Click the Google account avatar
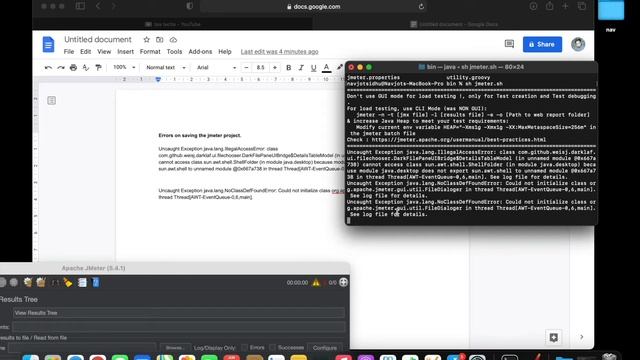This screenshot has width=640, height=360. point(578,44)
